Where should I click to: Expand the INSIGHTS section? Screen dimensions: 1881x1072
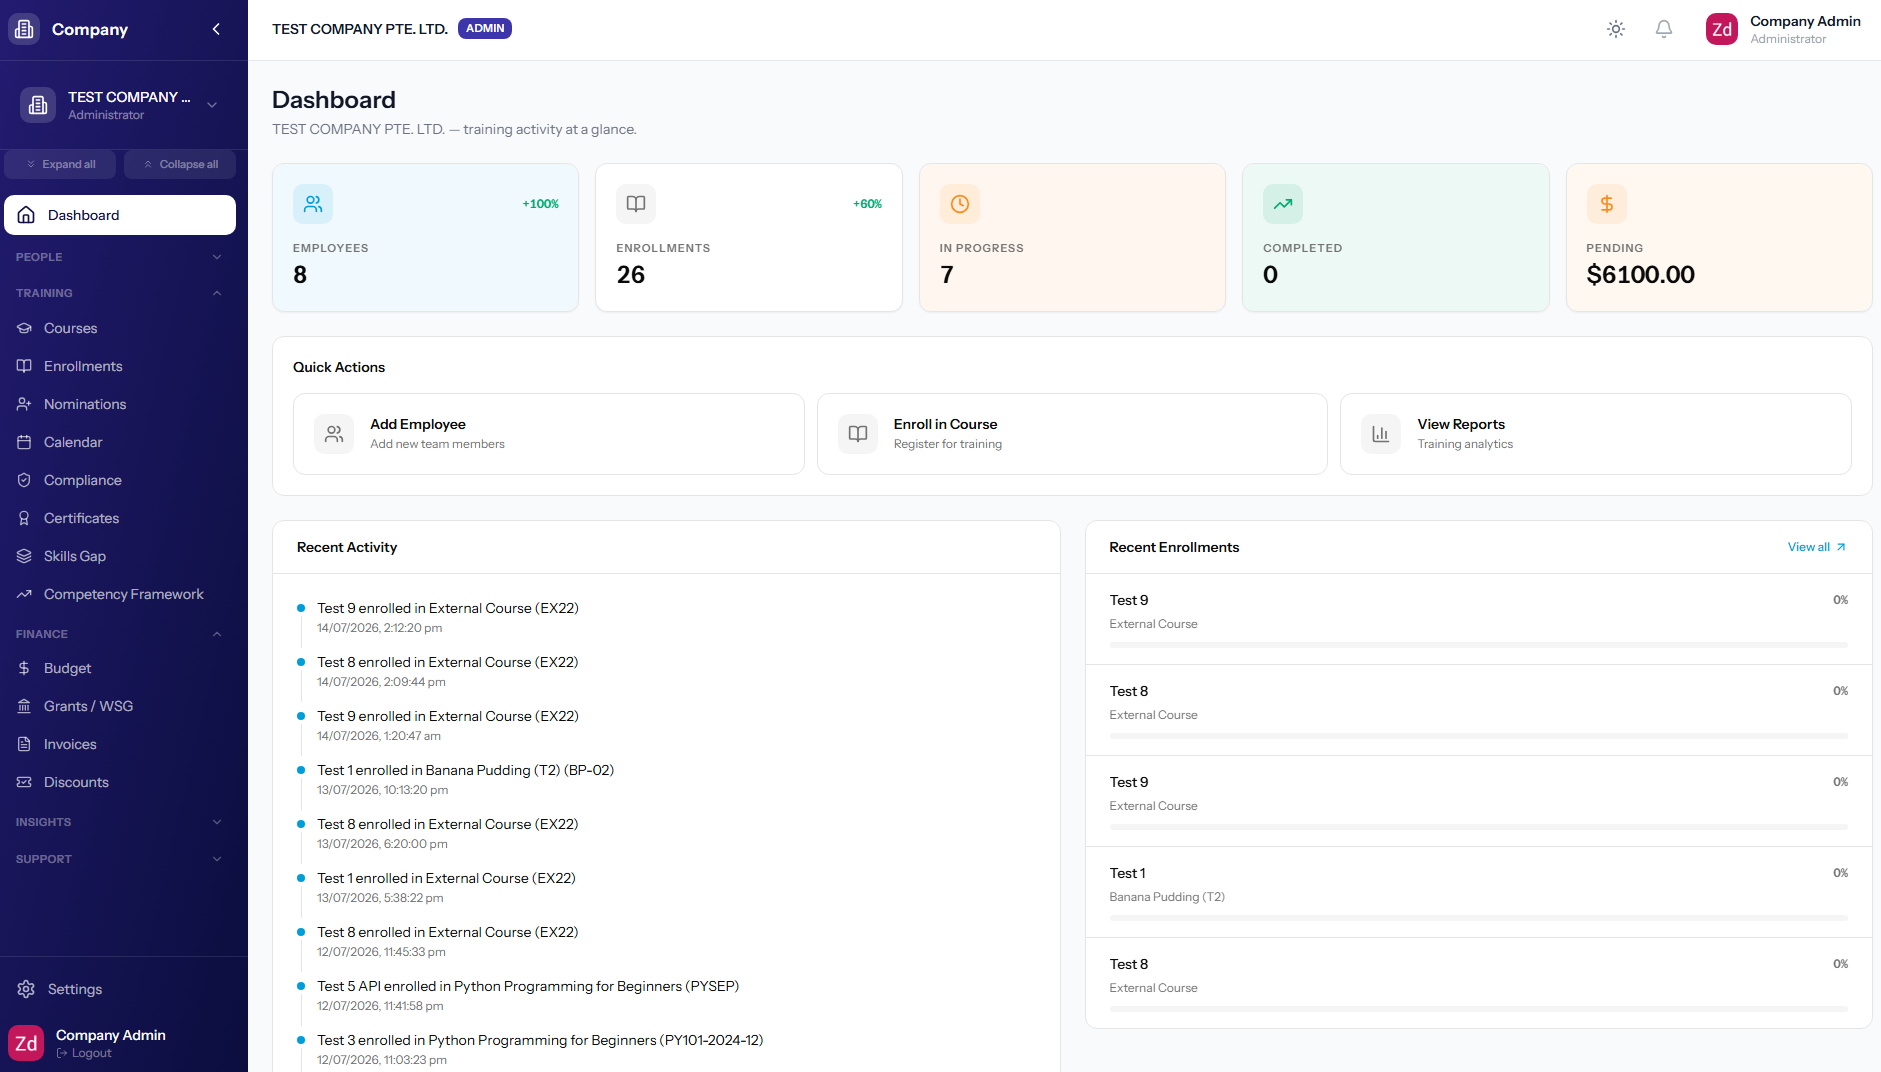pos(120,822)
